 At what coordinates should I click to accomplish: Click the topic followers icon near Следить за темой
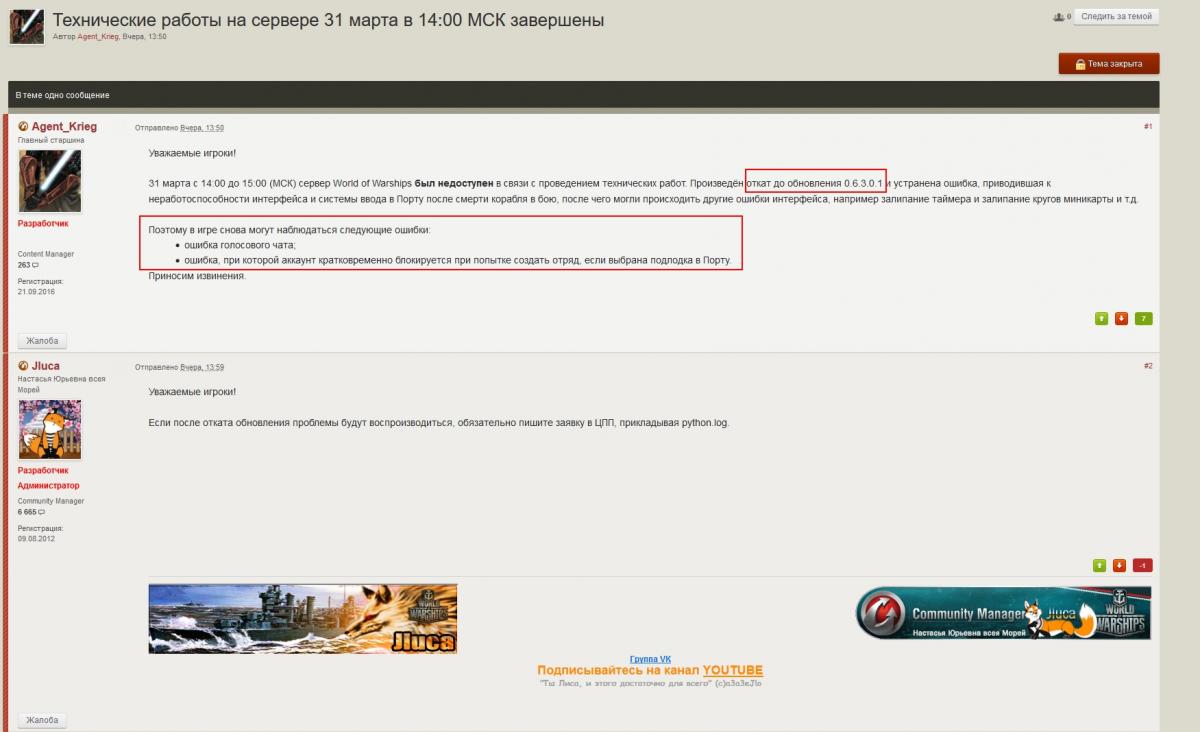(x=1061, y=16)
